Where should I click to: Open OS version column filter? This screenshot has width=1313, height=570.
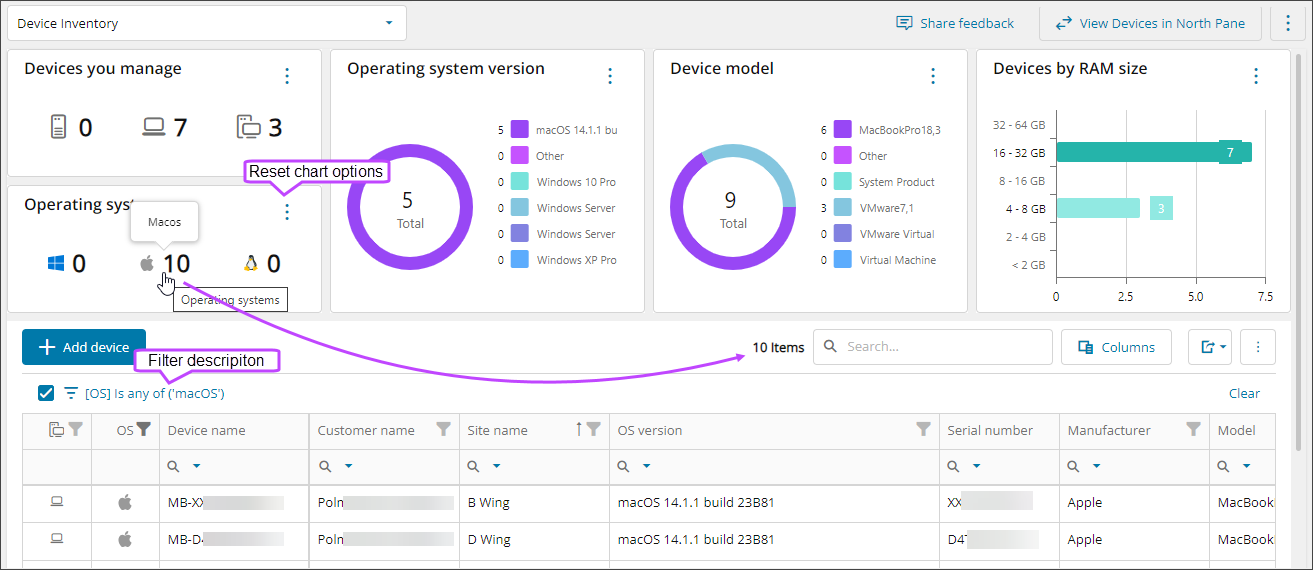[923, 429]
